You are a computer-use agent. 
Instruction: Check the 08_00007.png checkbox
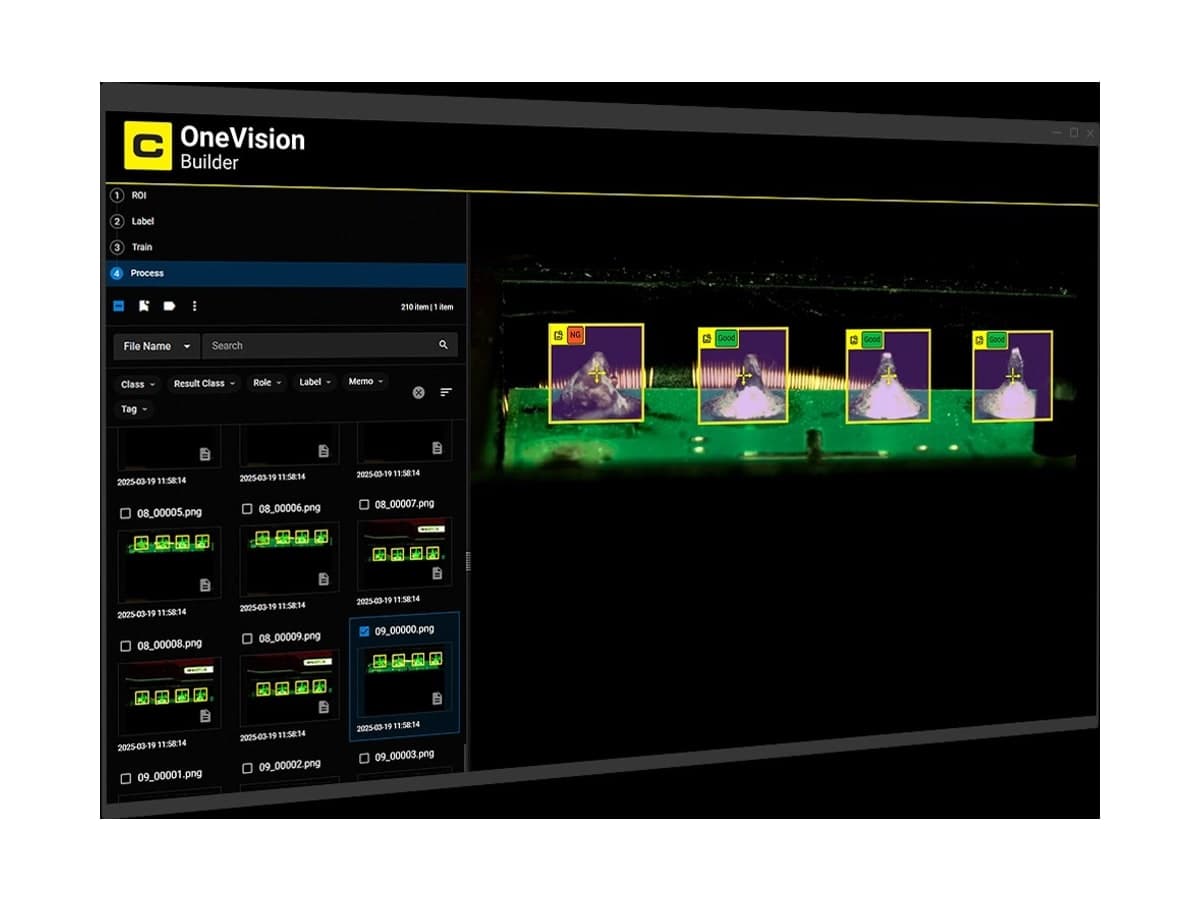pos(364,504)
